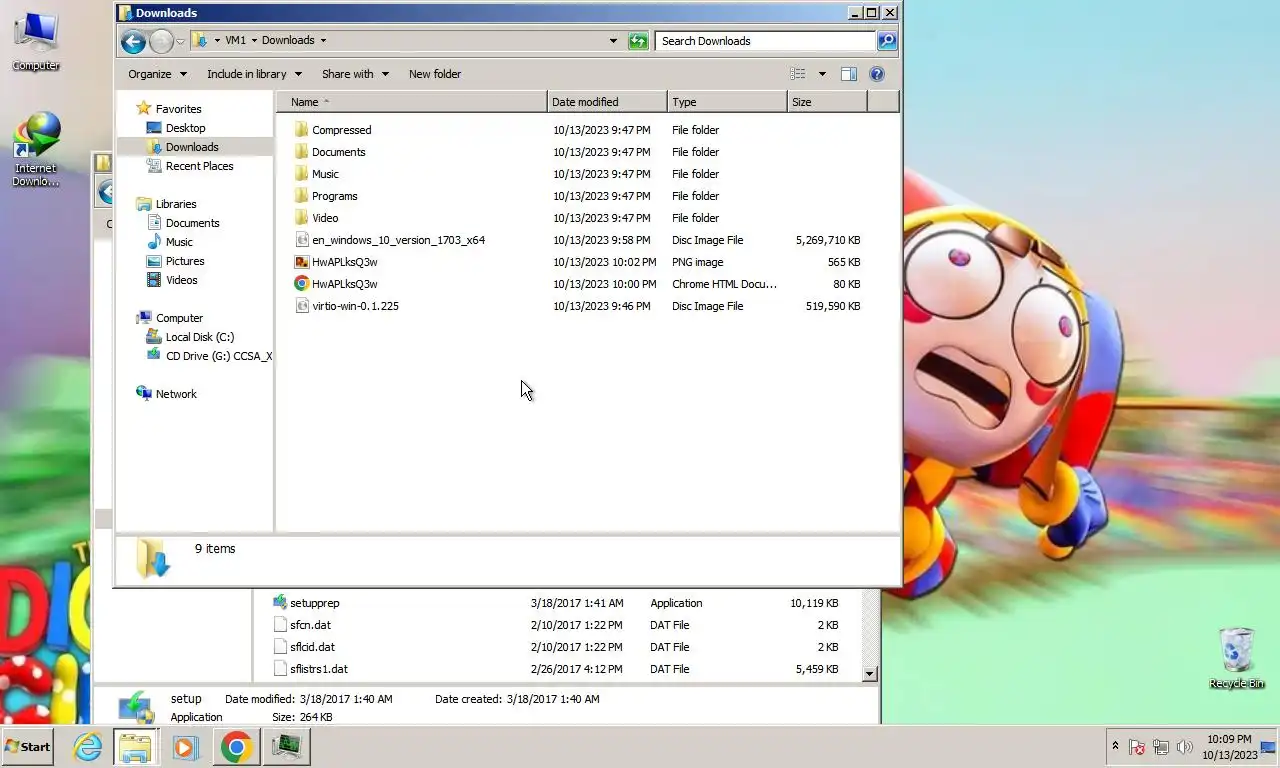Click the VM1 breadcrumb segment
This screenshot has height=768, width=1280.
(x=235, y=41)
